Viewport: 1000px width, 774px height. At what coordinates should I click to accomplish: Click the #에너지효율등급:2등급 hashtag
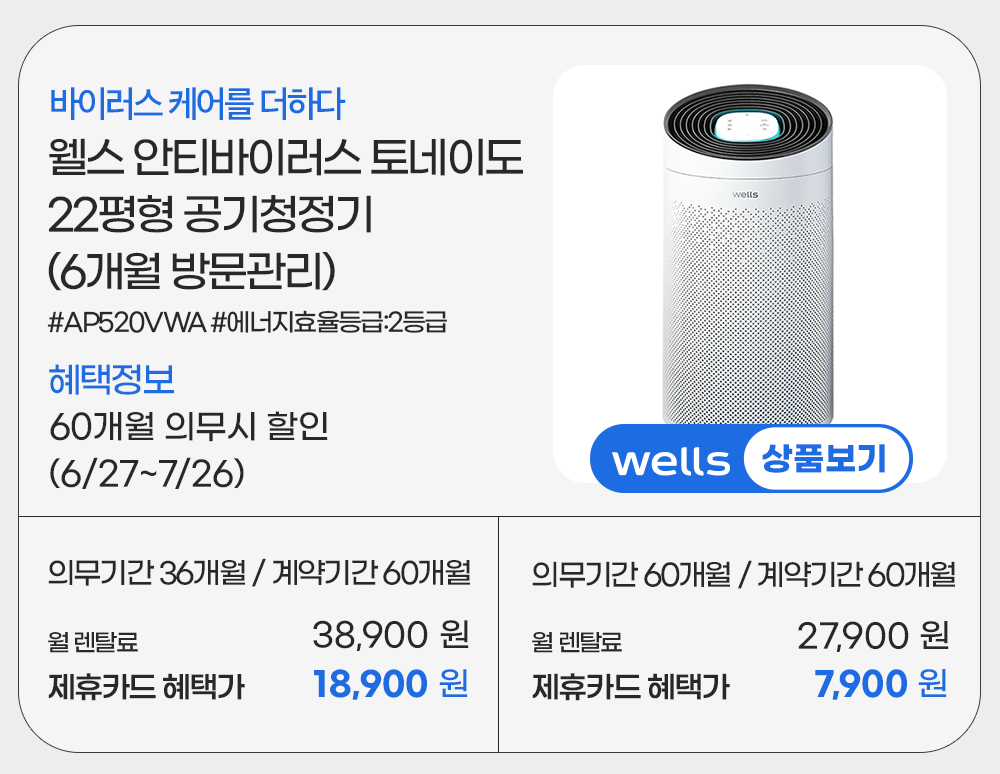coord(330,323)
